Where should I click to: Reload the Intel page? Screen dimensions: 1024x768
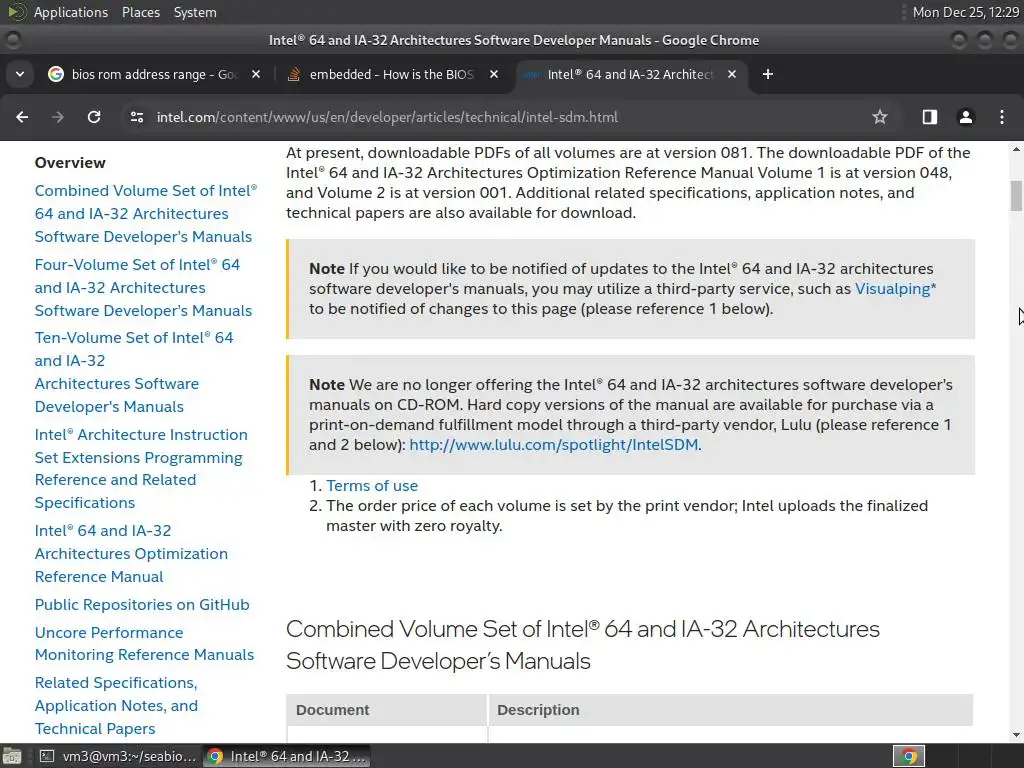pyautogui.click(x=94, y=117)
